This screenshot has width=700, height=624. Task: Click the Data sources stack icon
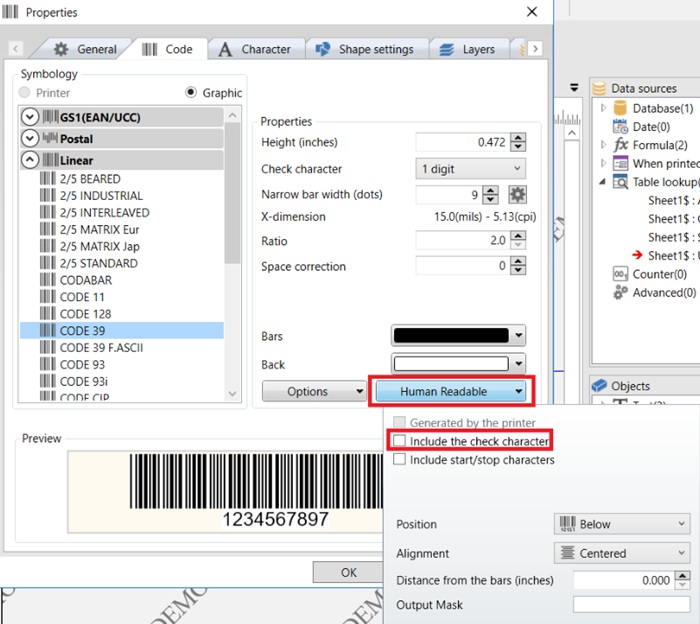coord(599,88)
